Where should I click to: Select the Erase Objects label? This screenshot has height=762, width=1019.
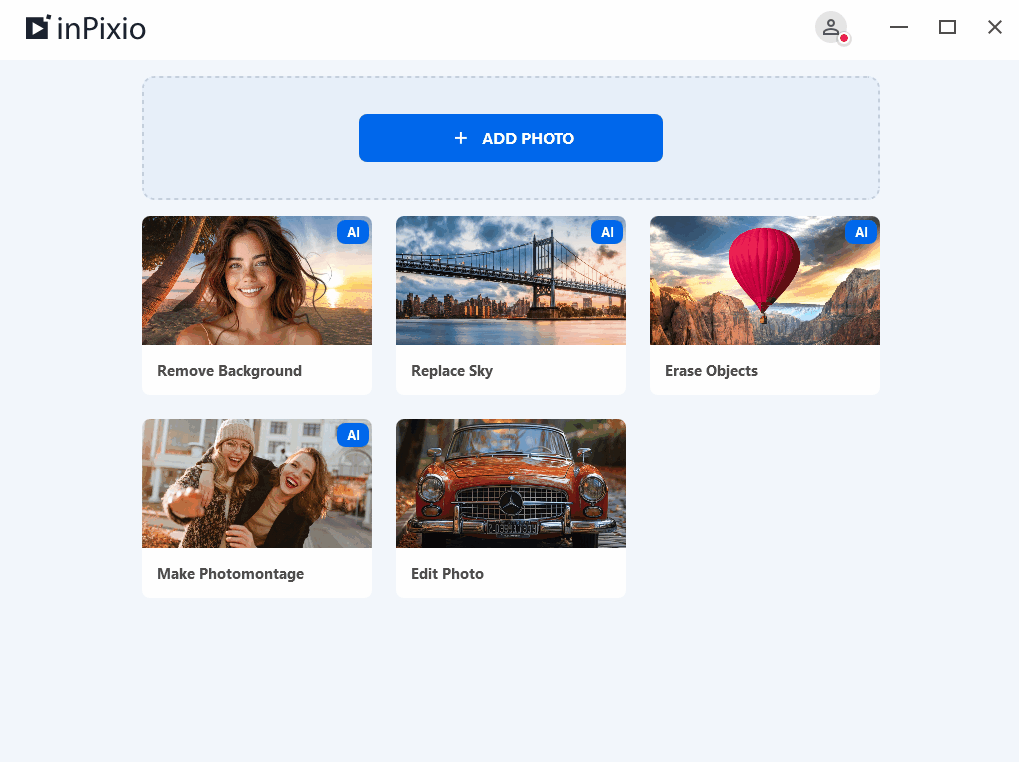(x=711, y=371)
